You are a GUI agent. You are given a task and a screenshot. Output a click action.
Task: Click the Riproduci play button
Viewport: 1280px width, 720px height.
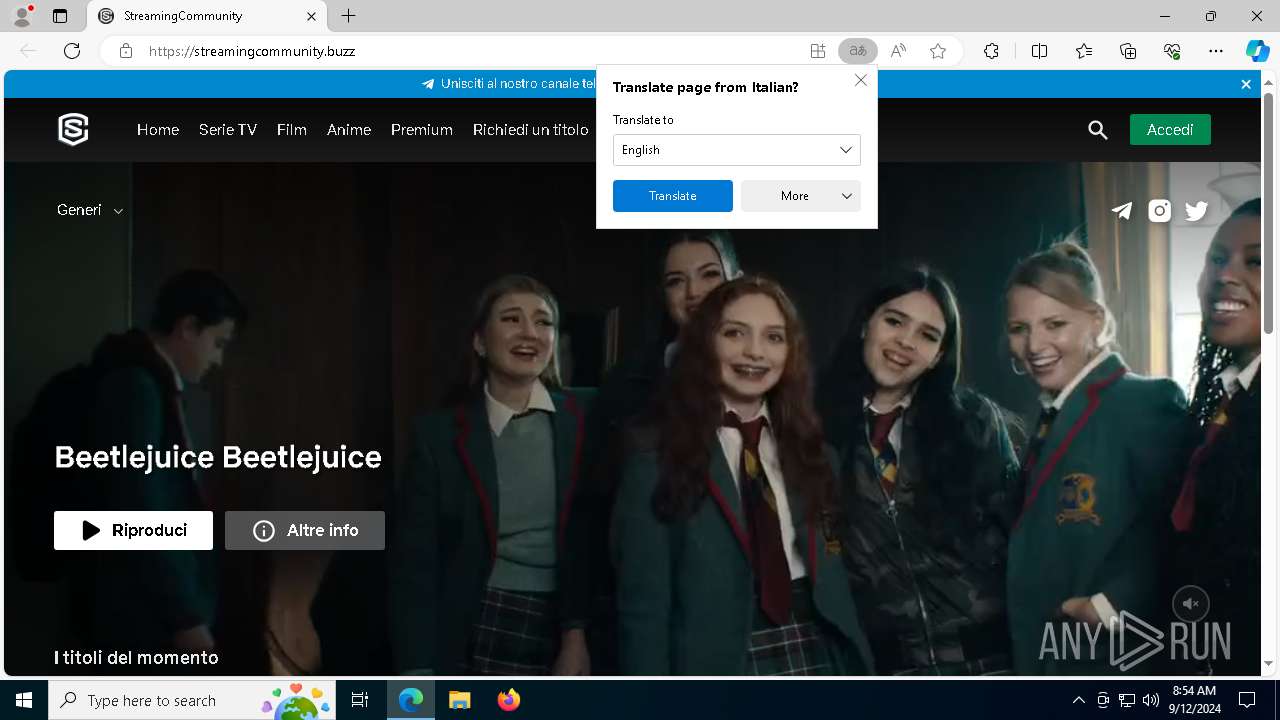pyautogui.click(x=133, y=531)
